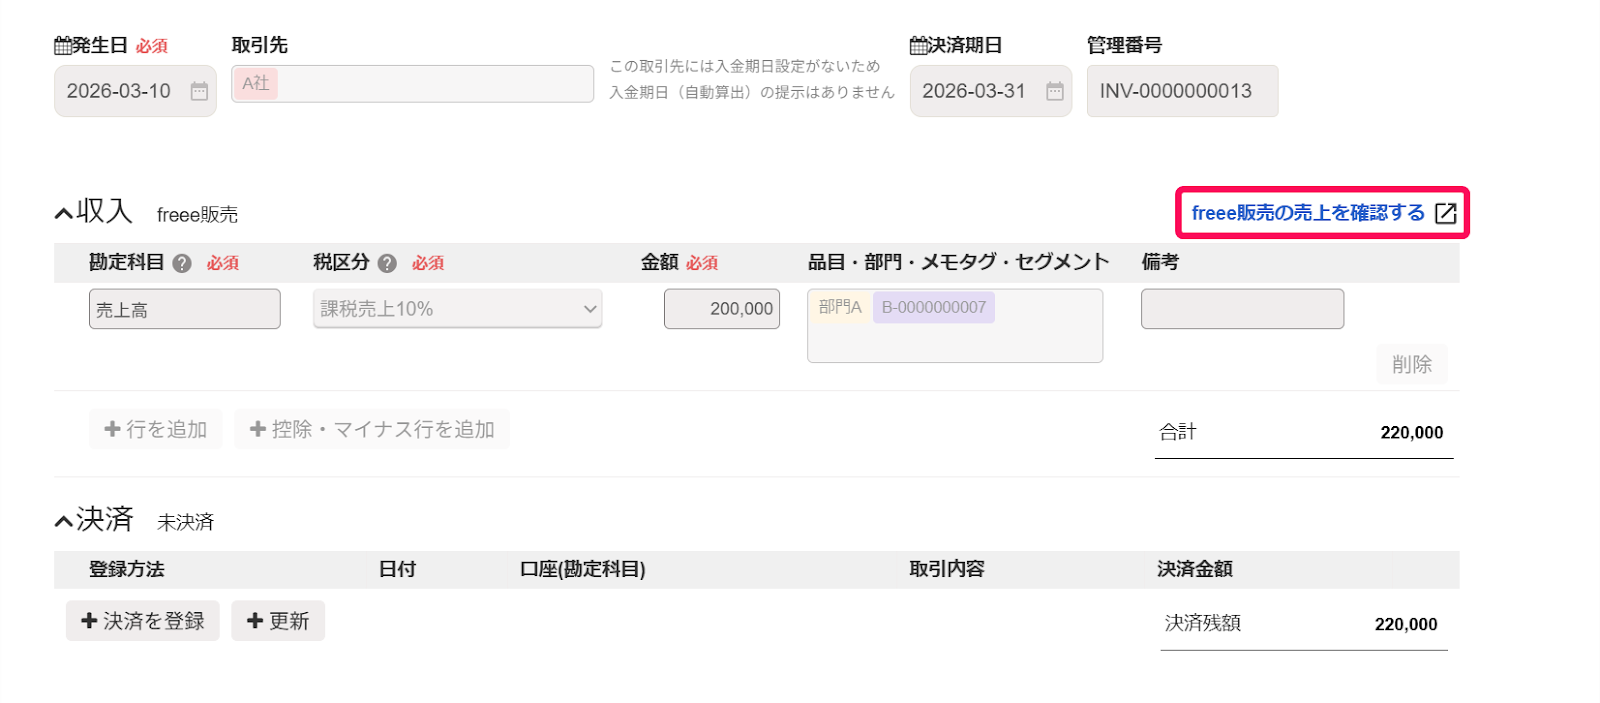Screen dimensions: 1600x703
Task: Click the A社 partner tag
Action: [256, 83]
